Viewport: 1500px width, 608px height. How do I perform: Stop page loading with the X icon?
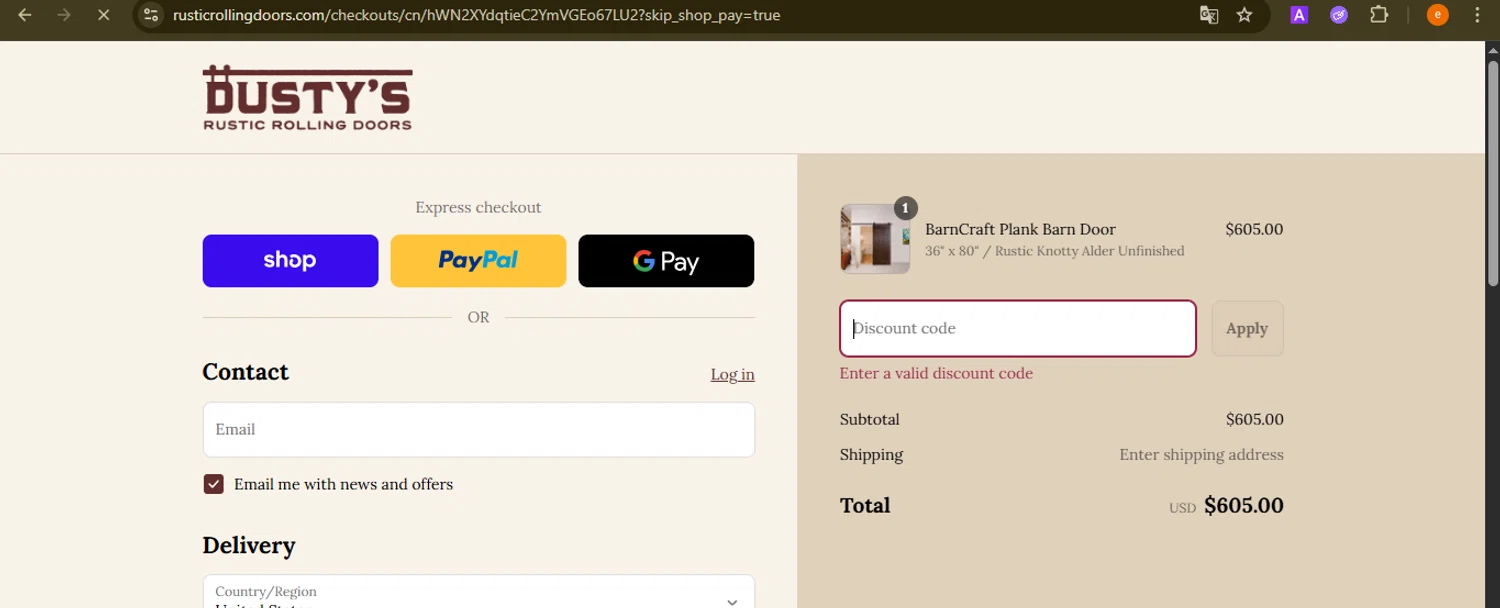103,15
